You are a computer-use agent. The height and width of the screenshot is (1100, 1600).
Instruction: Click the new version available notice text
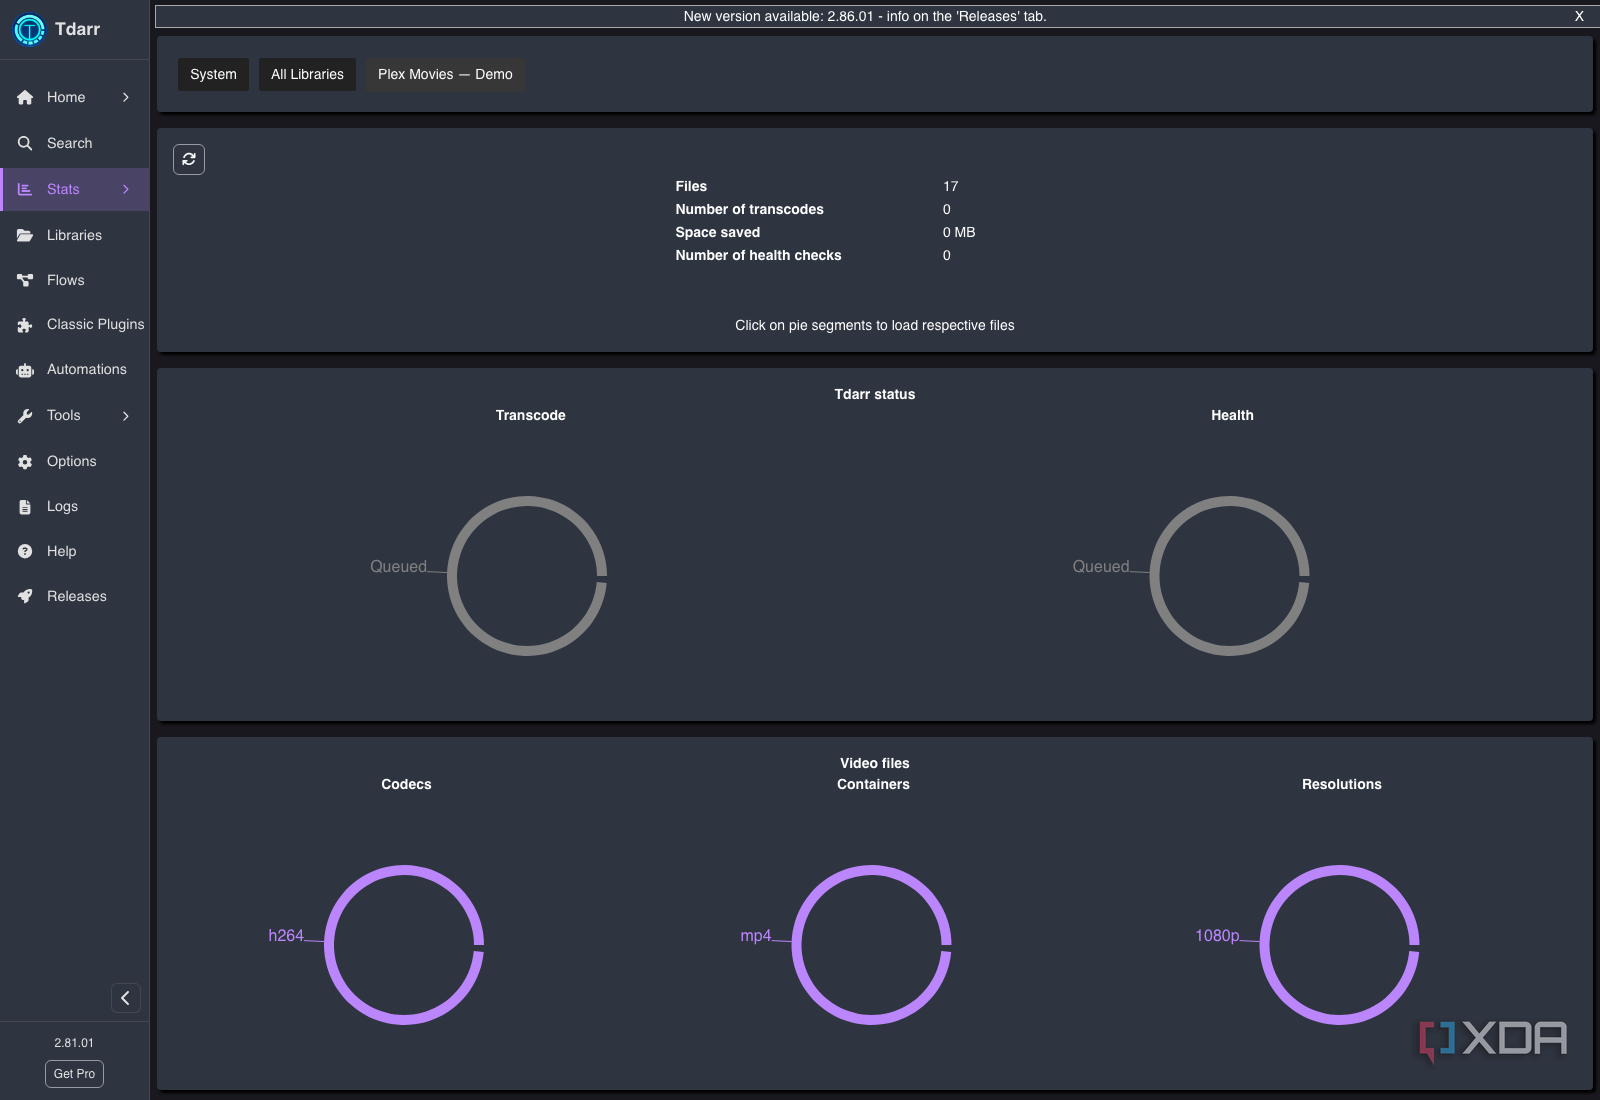tap(865, 16)
